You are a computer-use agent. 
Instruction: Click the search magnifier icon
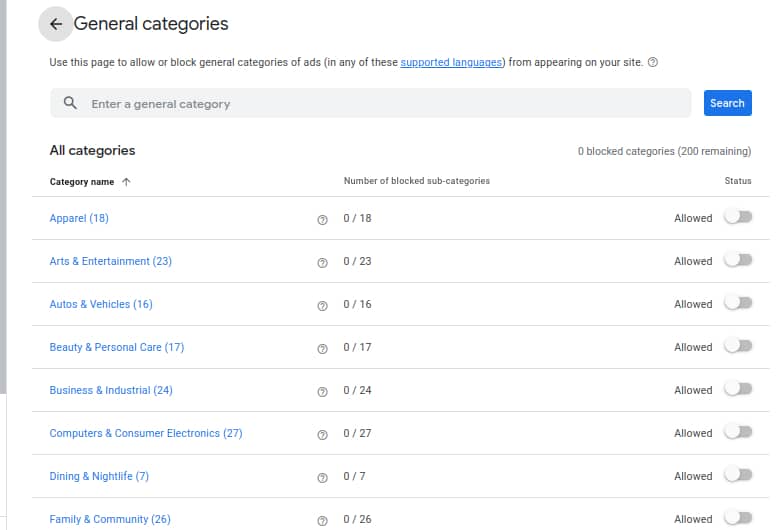[70, 103]
